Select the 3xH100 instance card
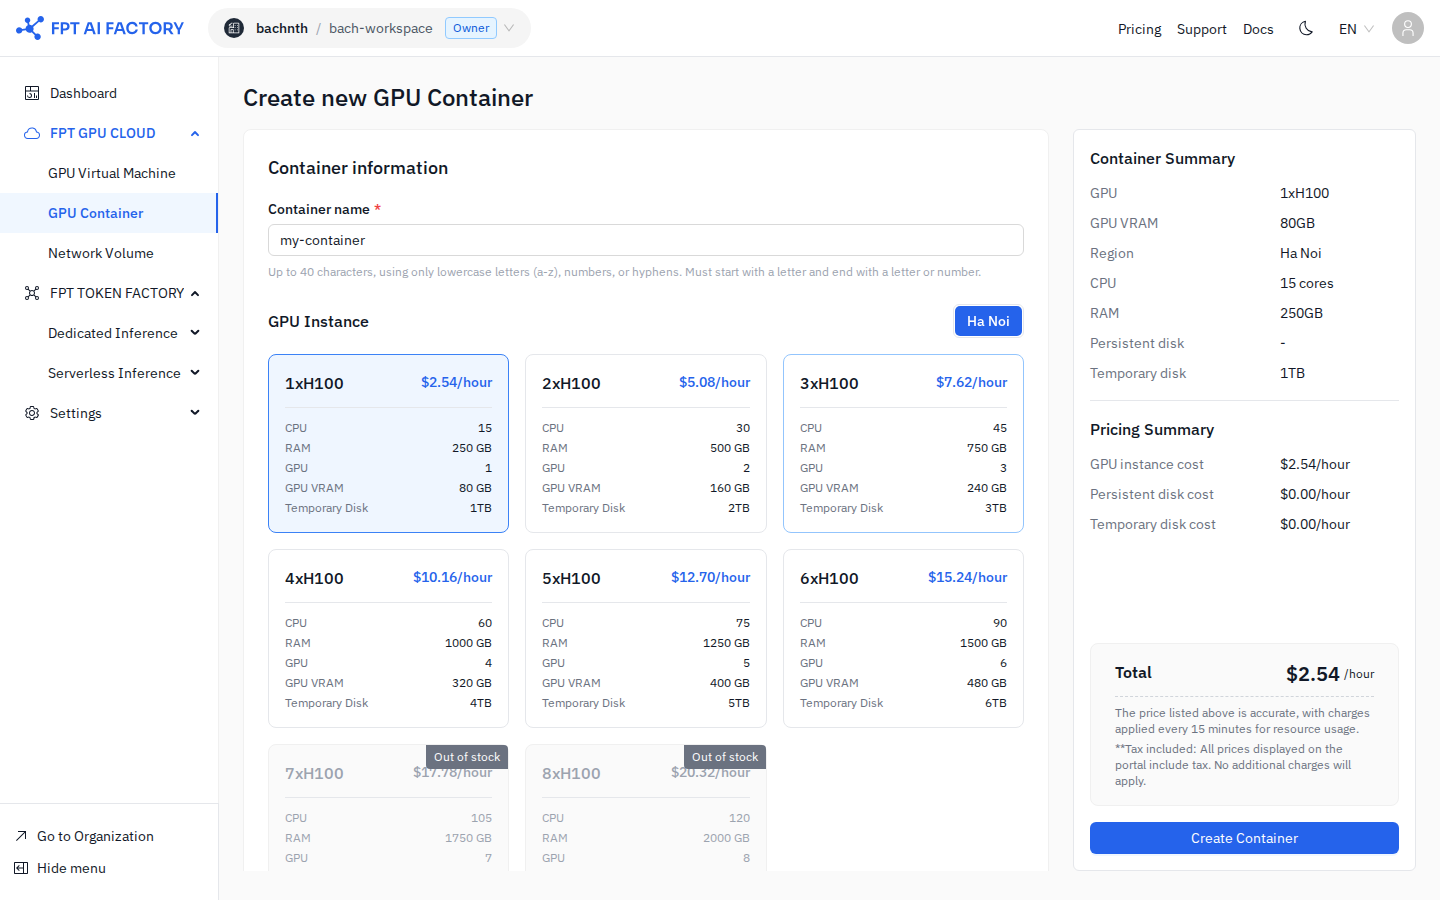Image resolution: width=1440 pixels, height=900 pixels. coord(903,443)
